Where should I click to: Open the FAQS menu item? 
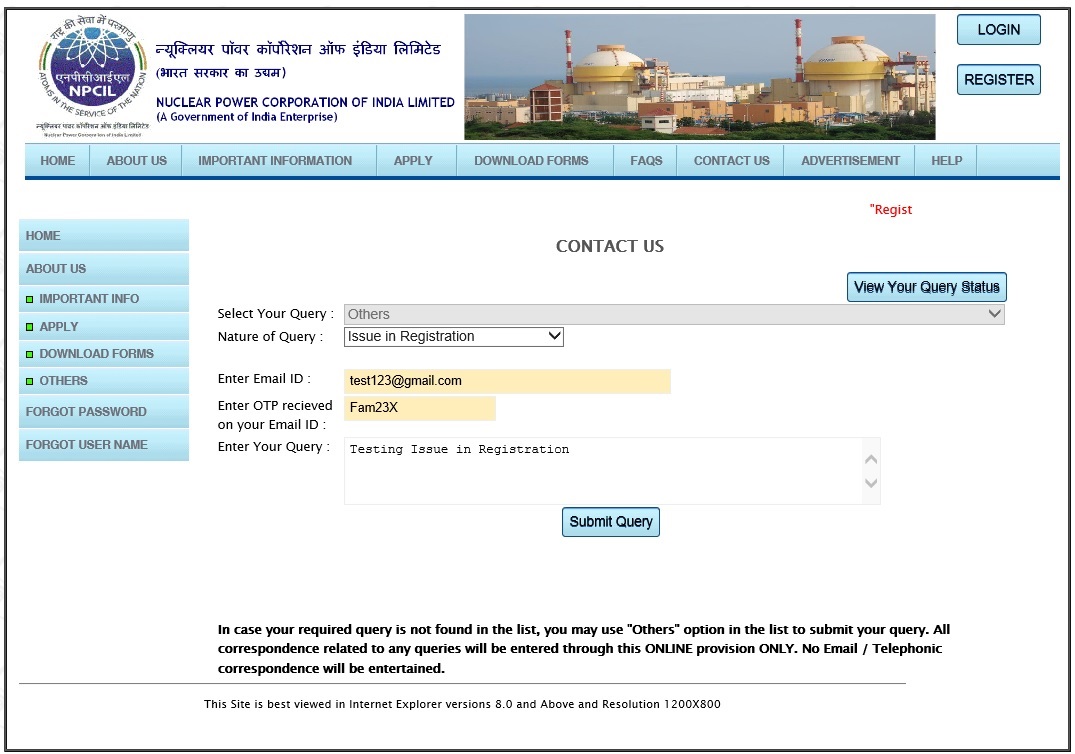coord(646,160)
